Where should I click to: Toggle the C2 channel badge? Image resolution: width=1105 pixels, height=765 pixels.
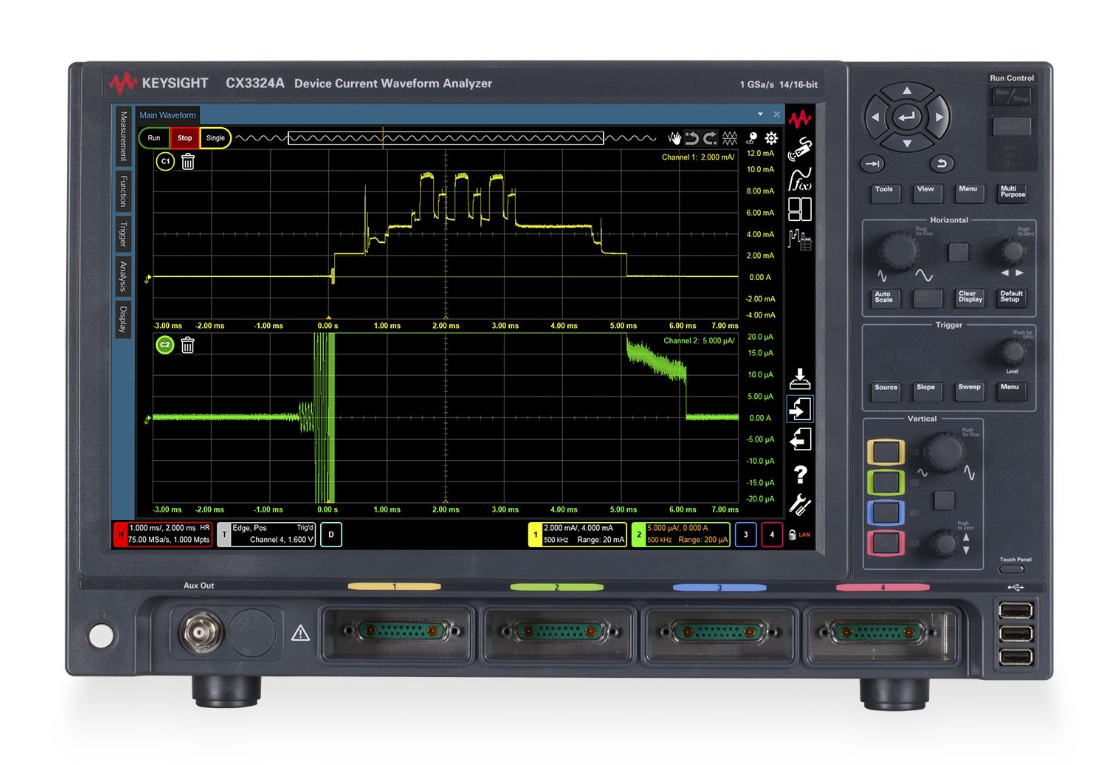[x=165, y=345]
